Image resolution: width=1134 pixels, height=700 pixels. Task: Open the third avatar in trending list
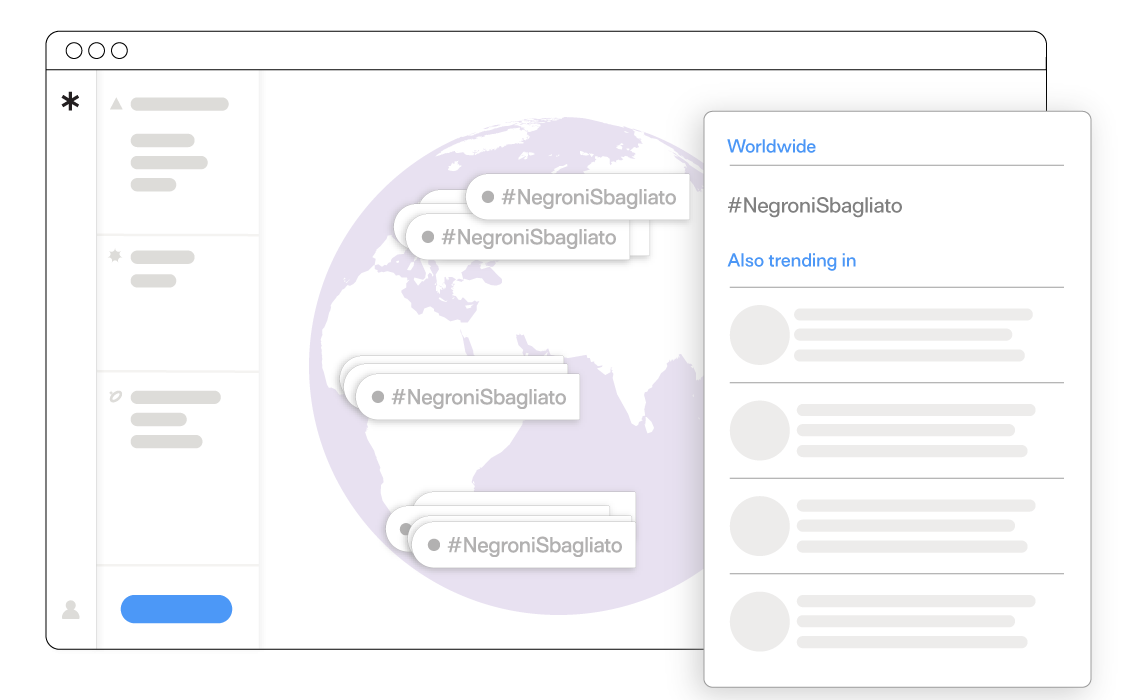pyautogui.click(x=760, y=526)
